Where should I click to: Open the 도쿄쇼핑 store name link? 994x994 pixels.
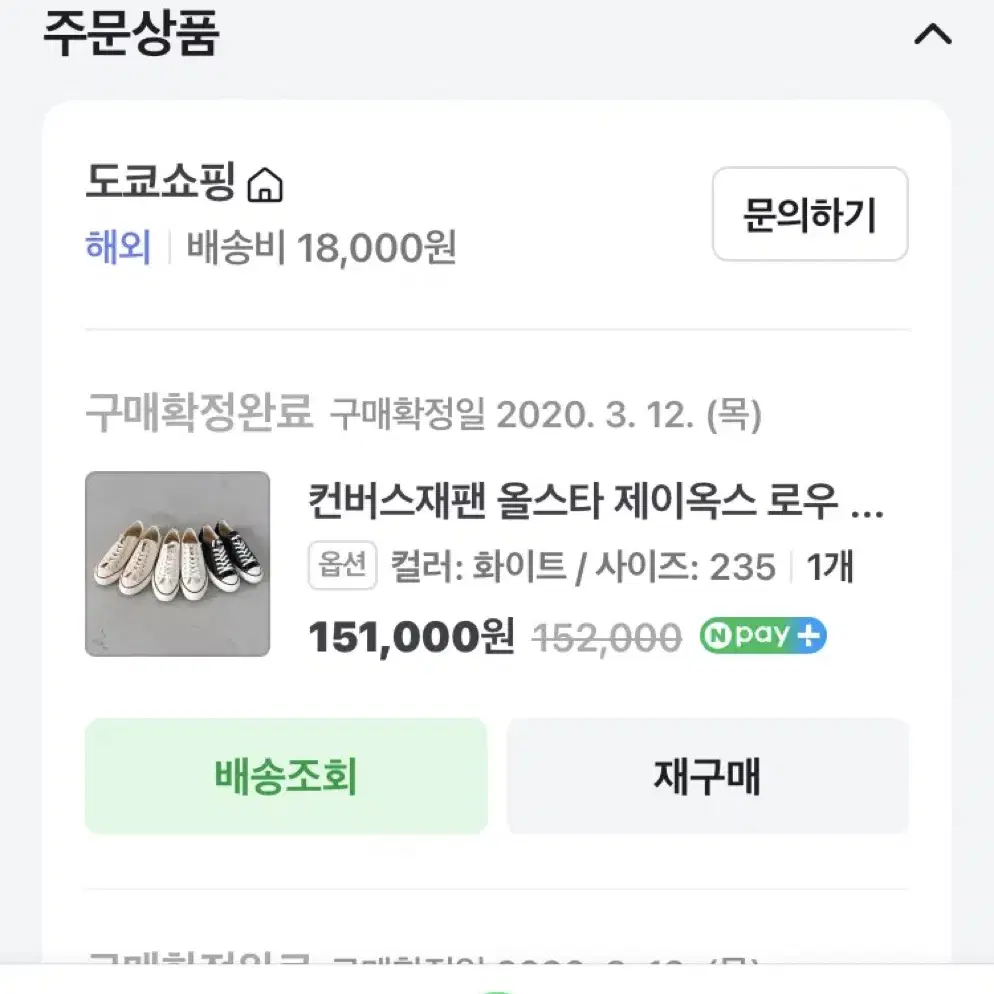(x=160, y=181)
